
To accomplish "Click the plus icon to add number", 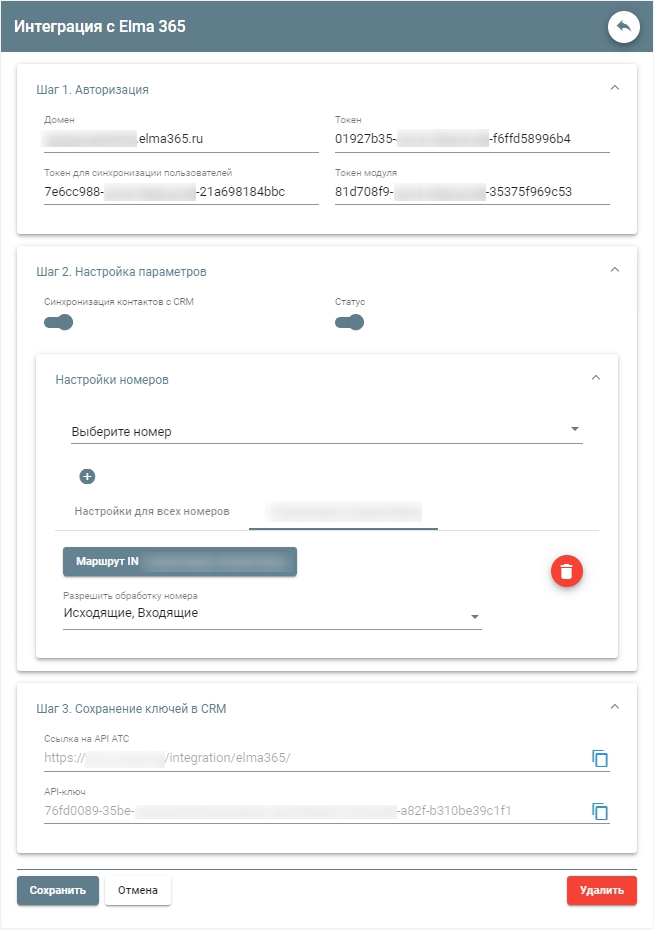I will (87, 477).
